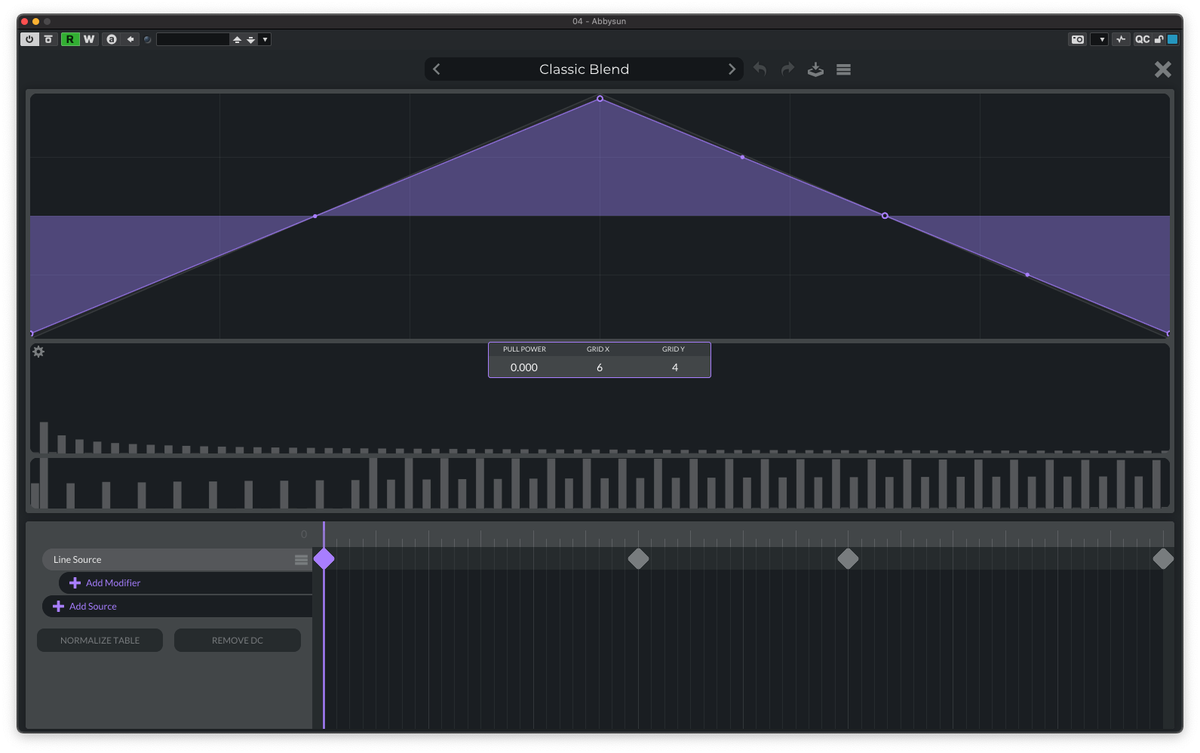Image resolution: width=1200 pixels, height=753 pixels.
Task: Show the QC quick controls
Action: (x=1142, y=39)
